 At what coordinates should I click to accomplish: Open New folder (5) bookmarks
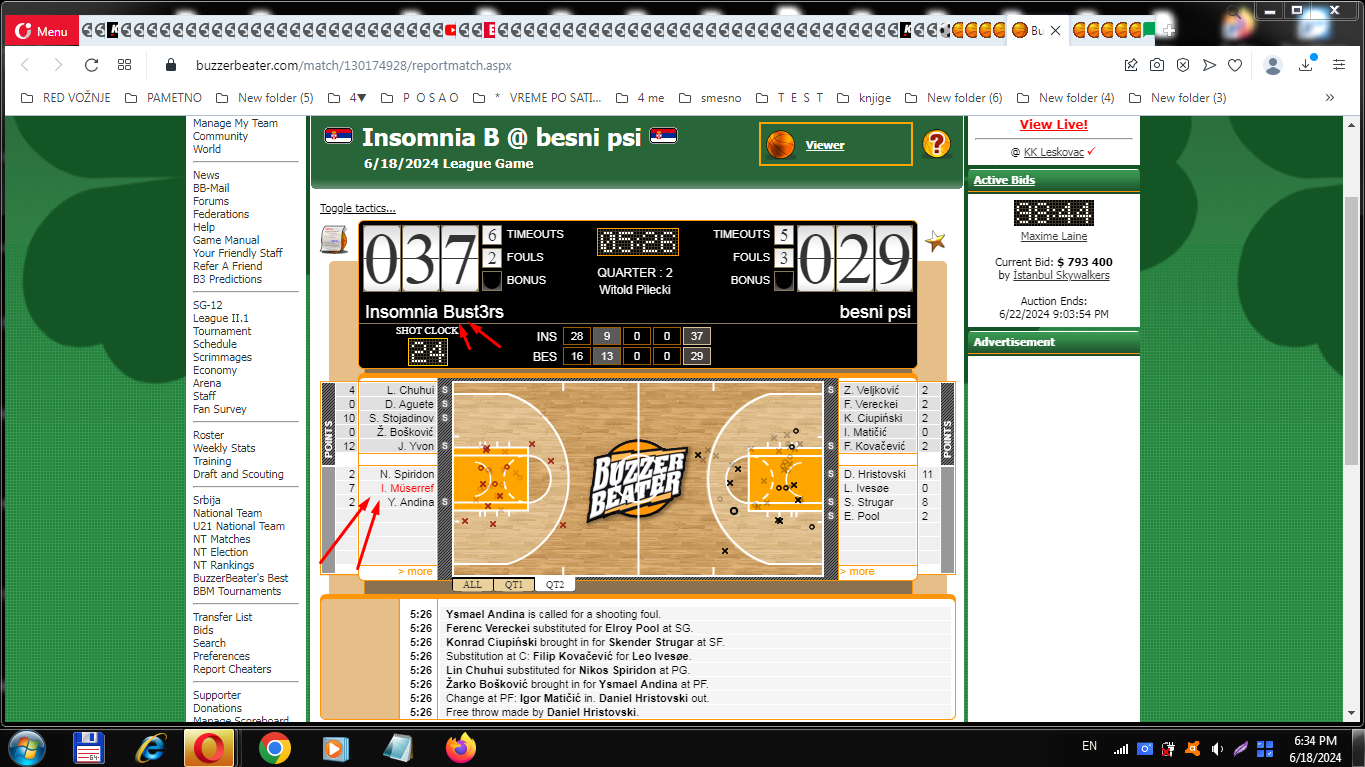click(x=264, y=98)
